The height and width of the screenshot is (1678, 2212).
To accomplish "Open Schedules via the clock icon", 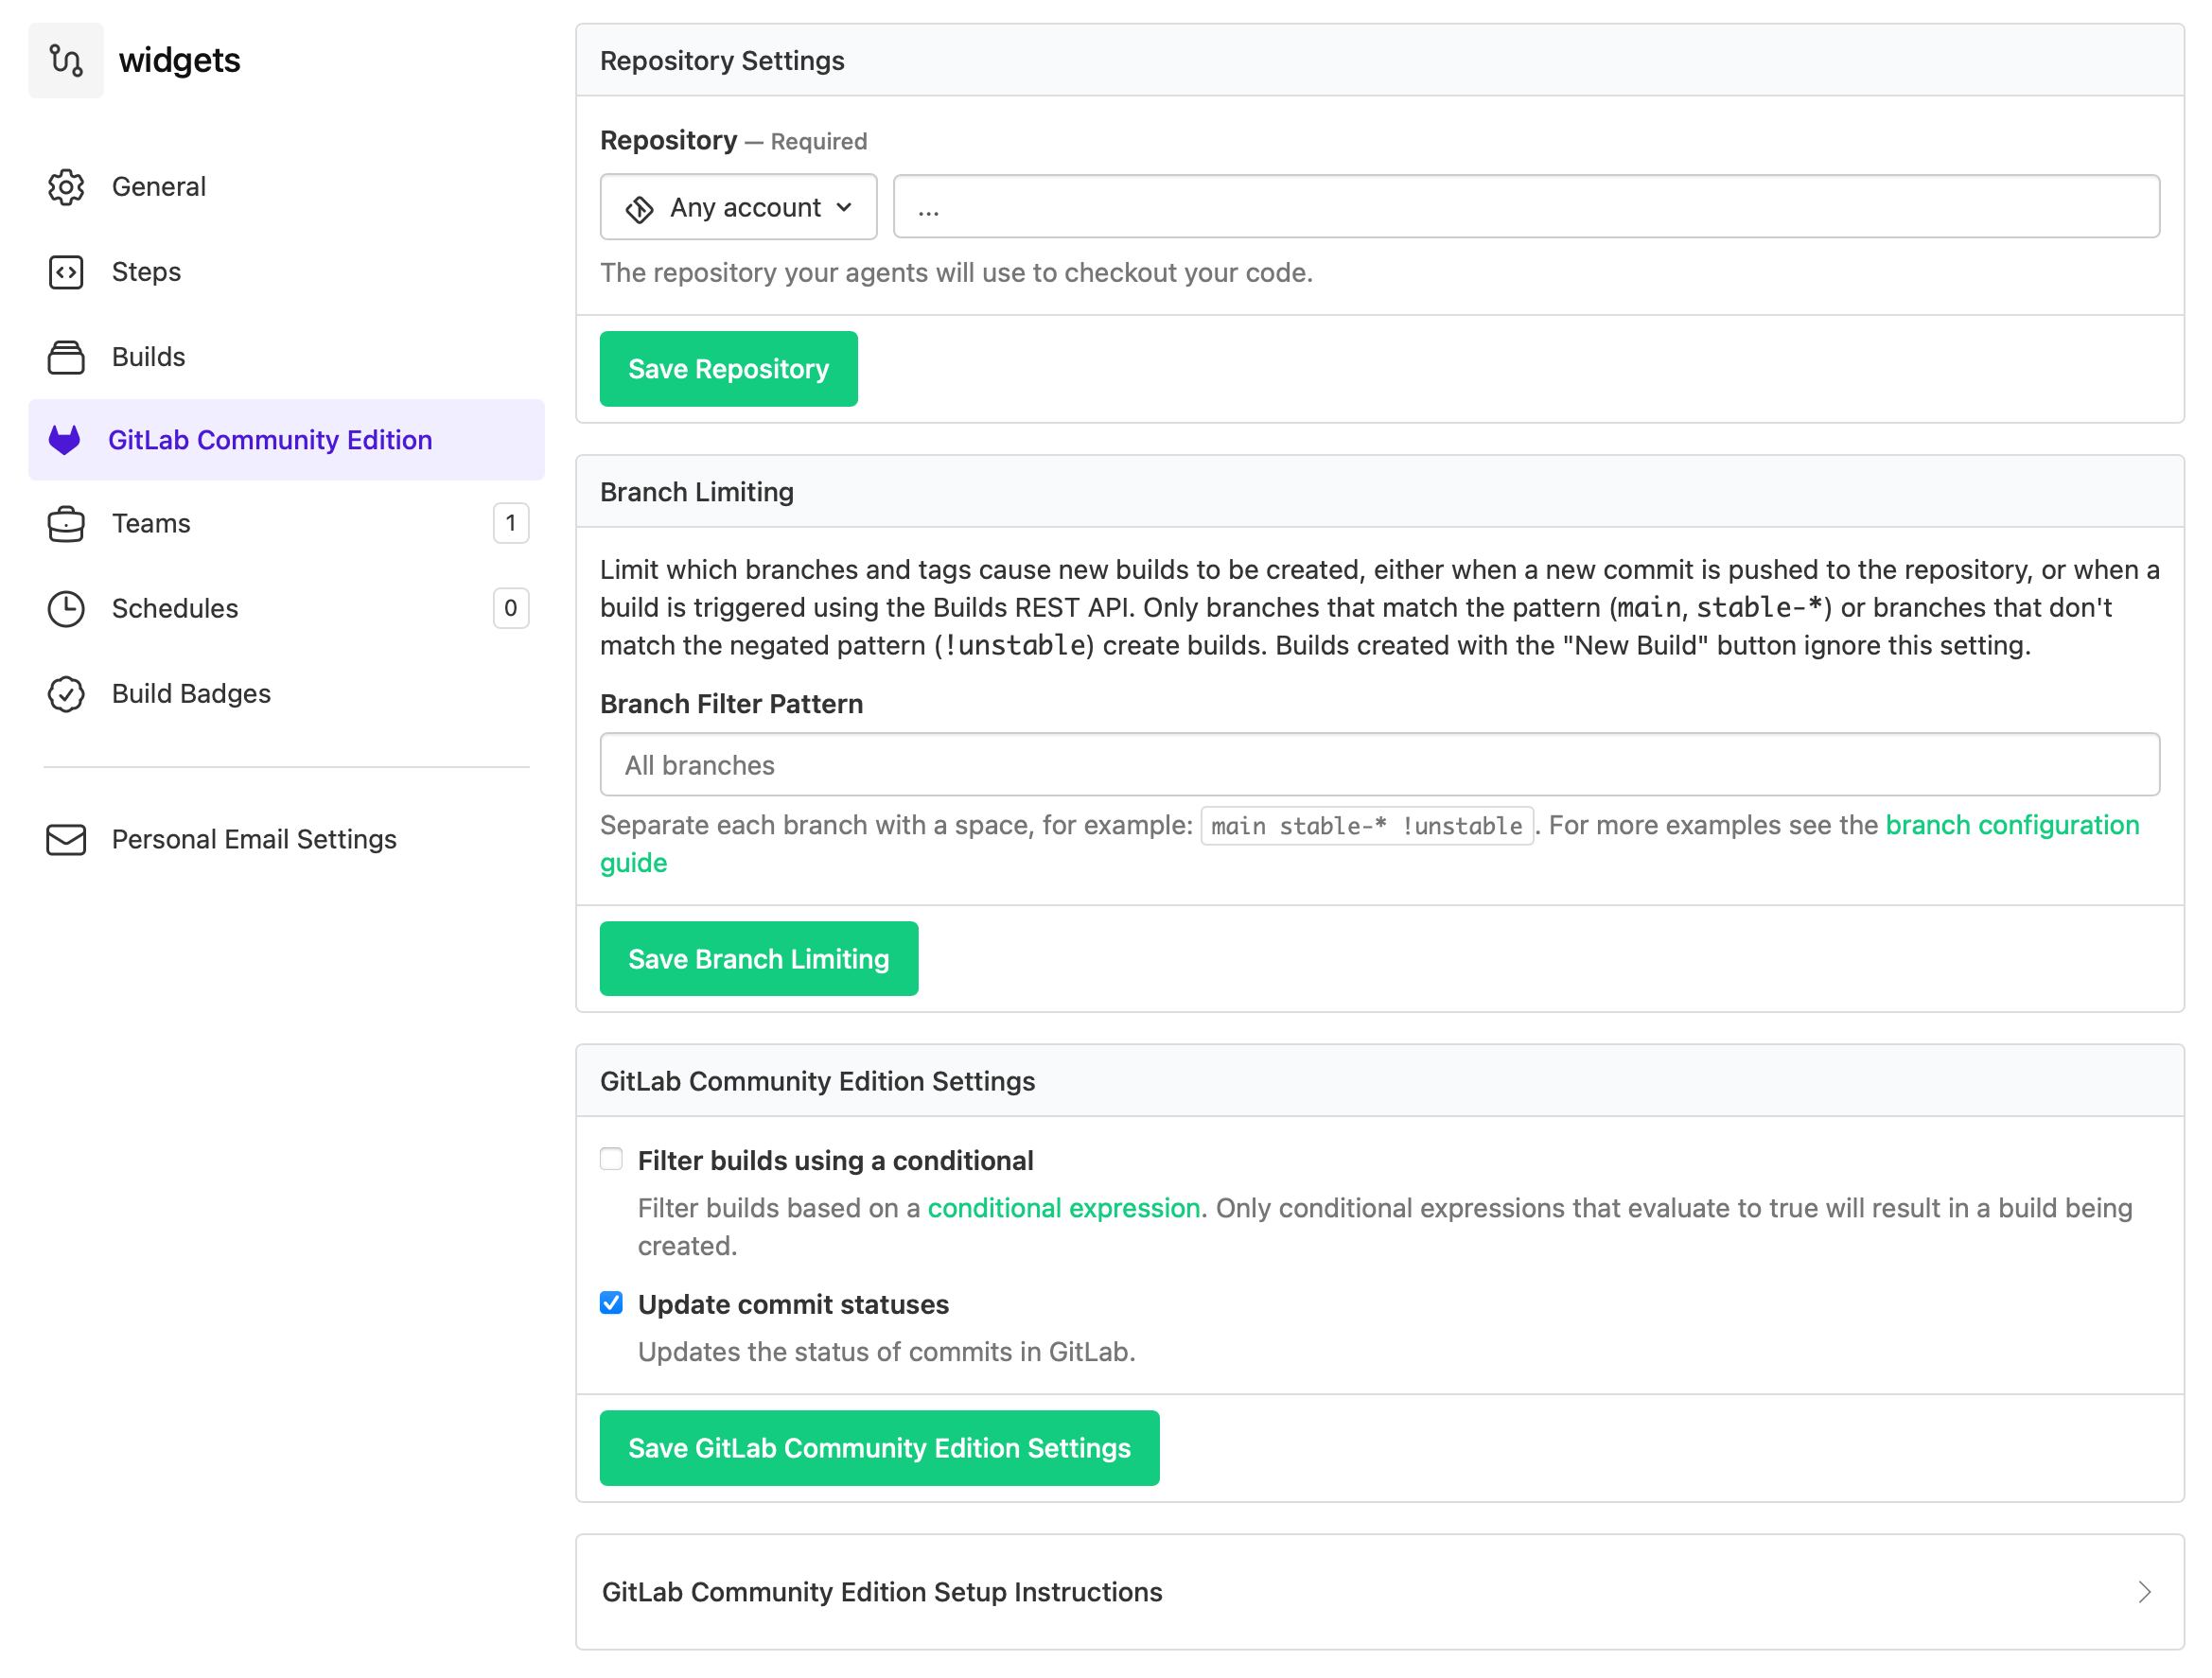I will (66, 609).
